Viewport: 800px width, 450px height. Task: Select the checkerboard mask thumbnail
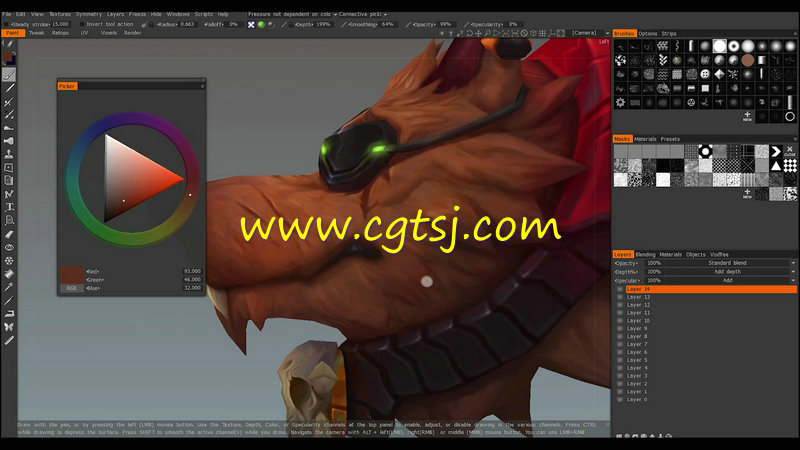click(790, 165)
